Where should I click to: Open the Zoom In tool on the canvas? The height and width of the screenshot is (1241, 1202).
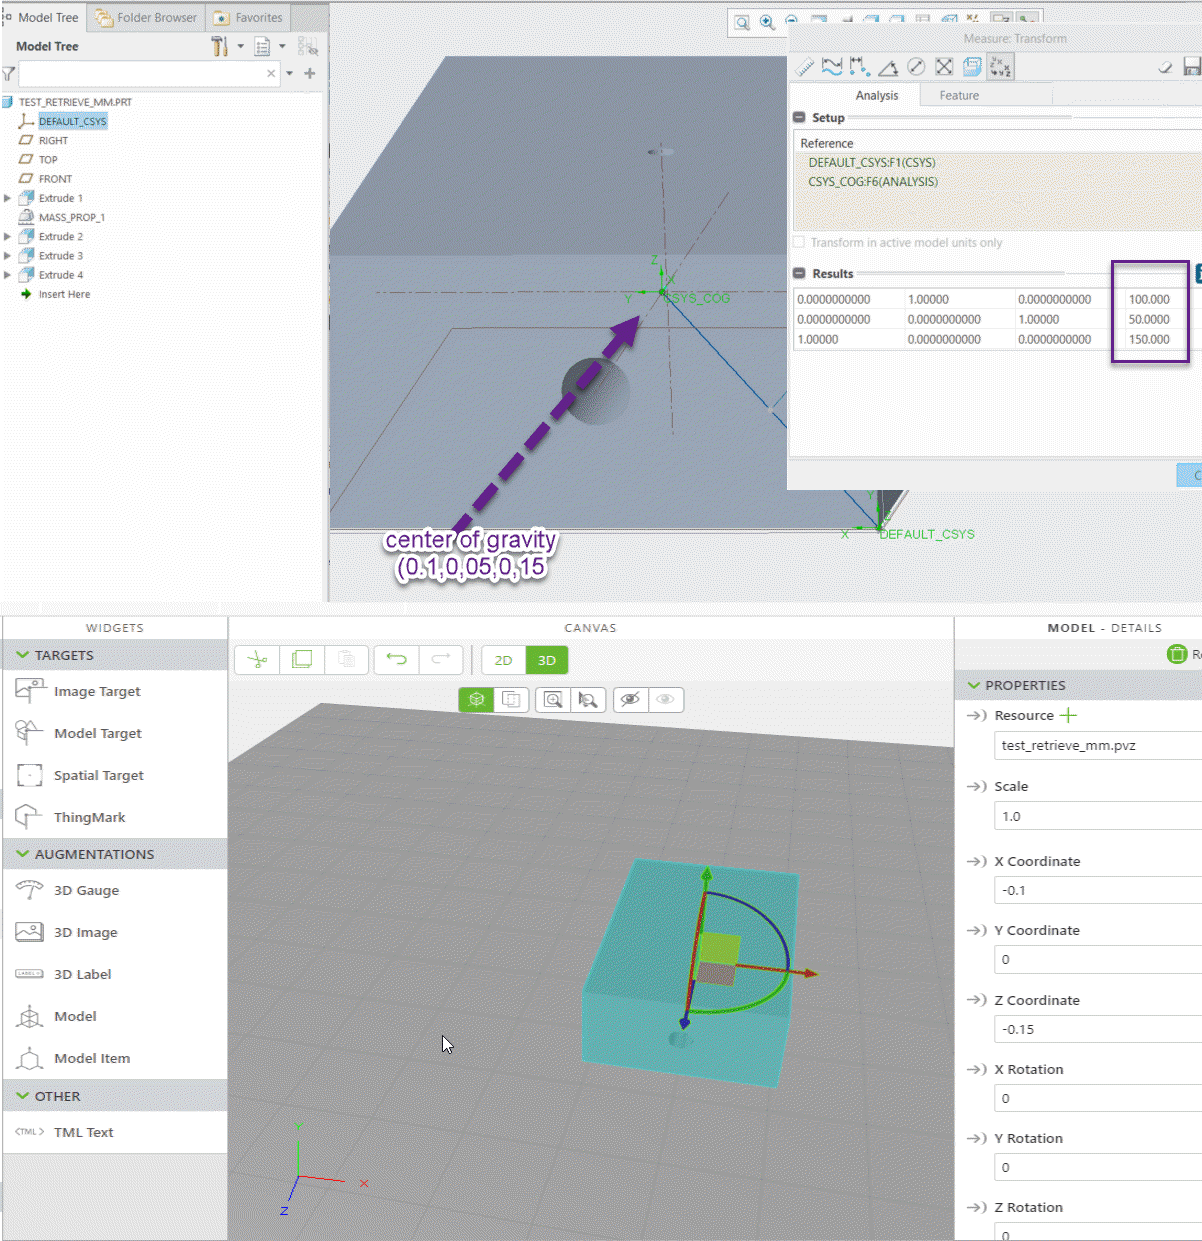553,699
